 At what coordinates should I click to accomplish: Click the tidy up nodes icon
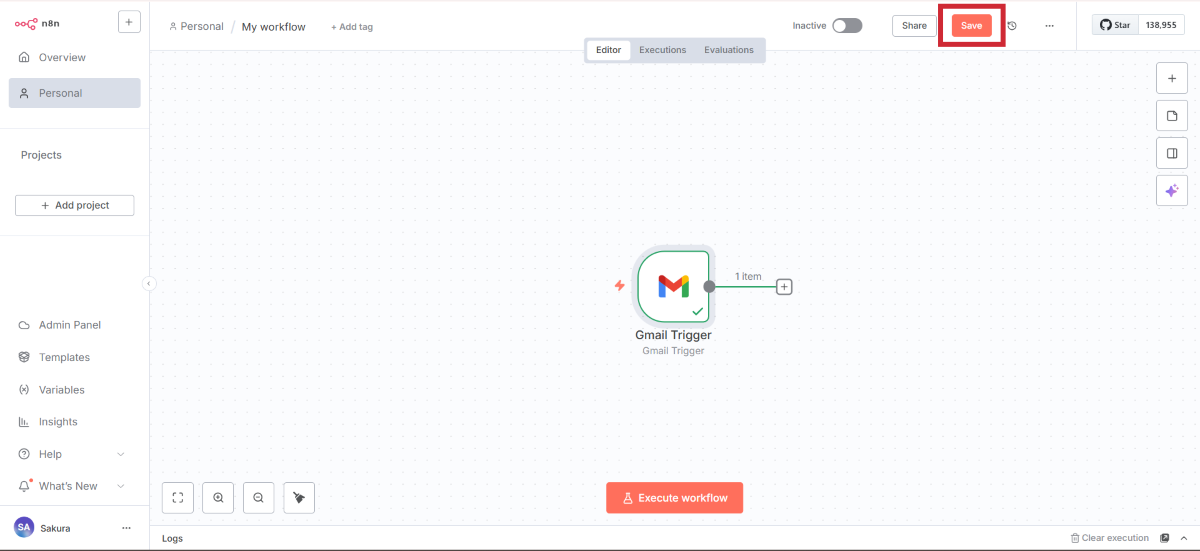point(299,497)
